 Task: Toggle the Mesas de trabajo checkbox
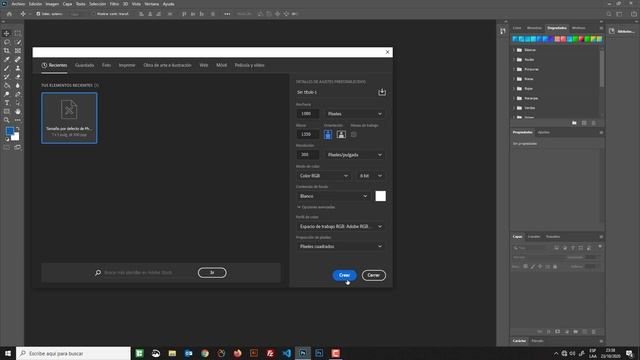point(354,134)
